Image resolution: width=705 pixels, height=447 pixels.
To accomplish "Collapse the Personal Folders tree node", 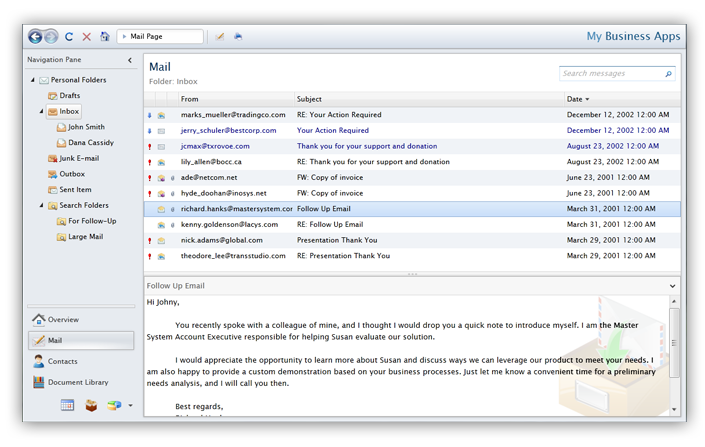I will coord(33,80).
